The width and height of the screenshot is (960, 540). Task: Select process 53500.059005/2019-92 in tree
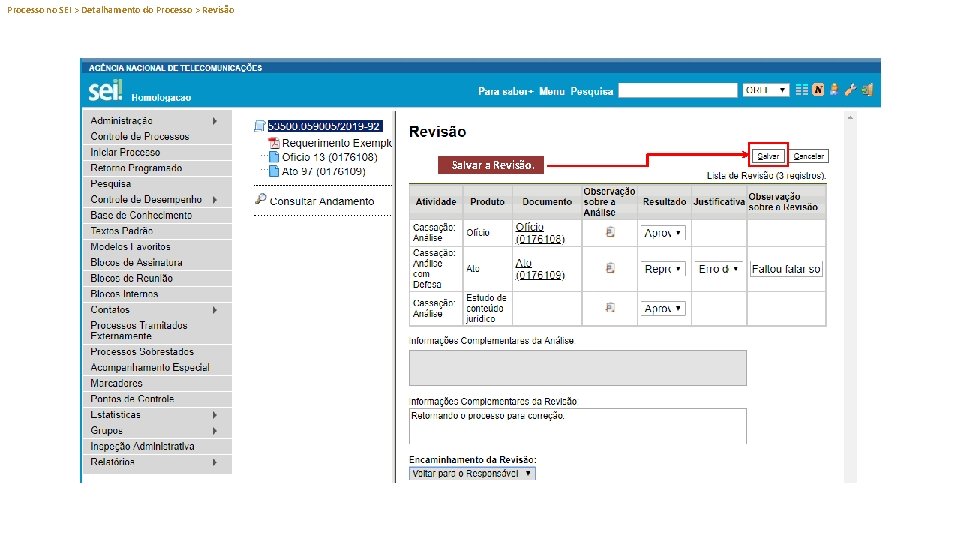324,126
